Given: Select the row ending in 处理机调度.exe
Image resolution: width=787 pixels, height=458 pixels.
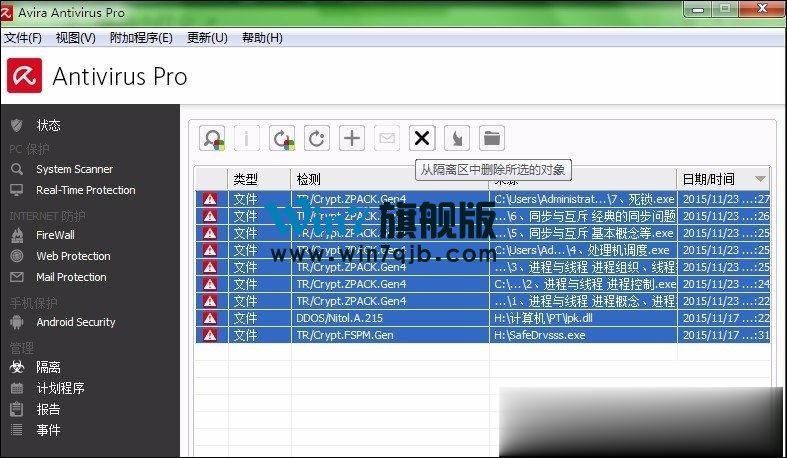Looking at the screenshot, I should click(x=483, y=250).
